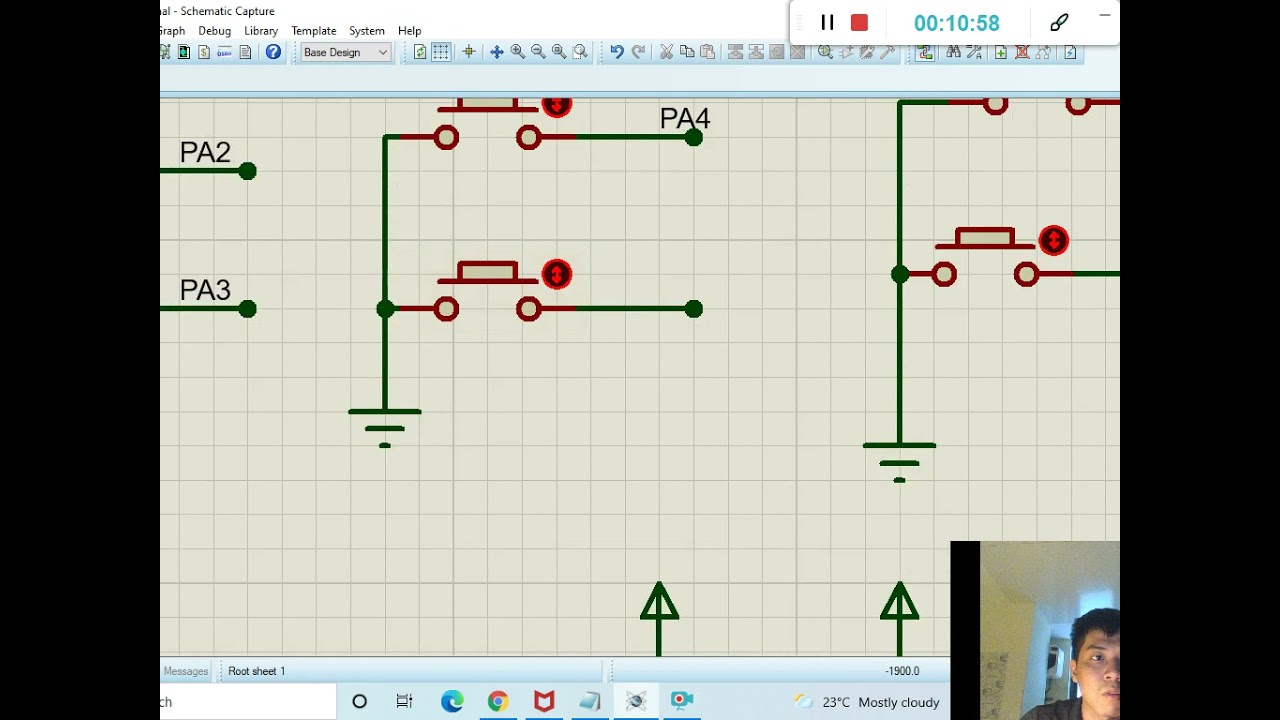
Task: Open the Debug menu
Action: click(214, 31)
